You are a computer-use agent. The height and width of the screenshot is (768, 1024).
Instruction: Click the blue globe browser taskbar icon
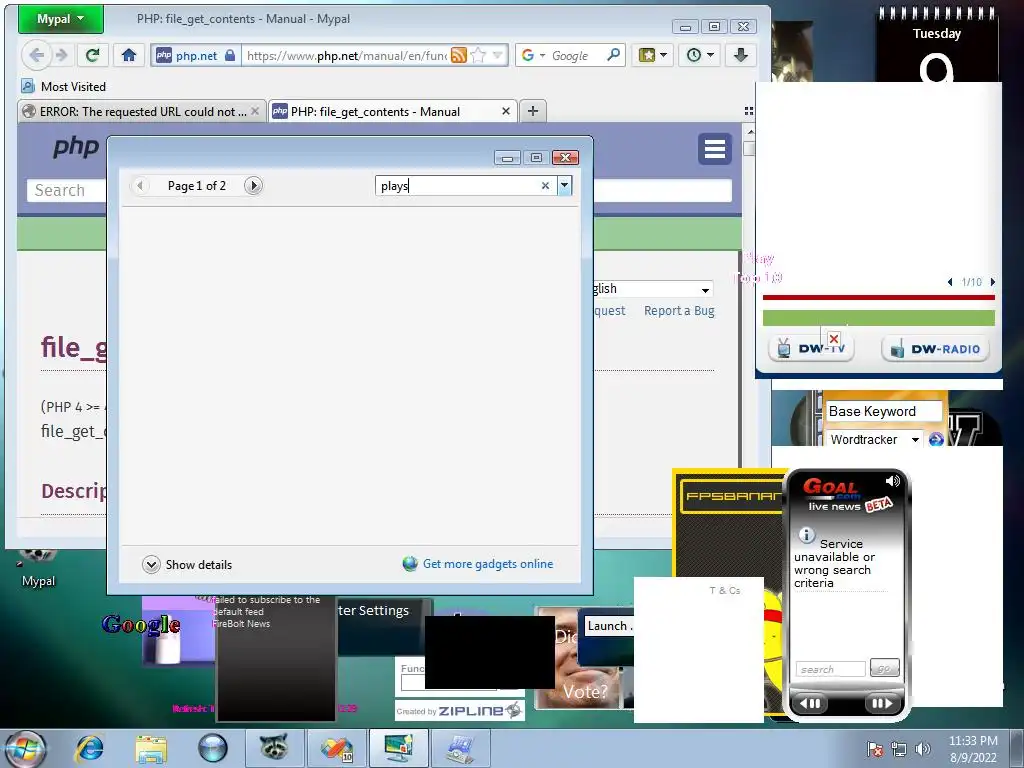click(213, 748)
